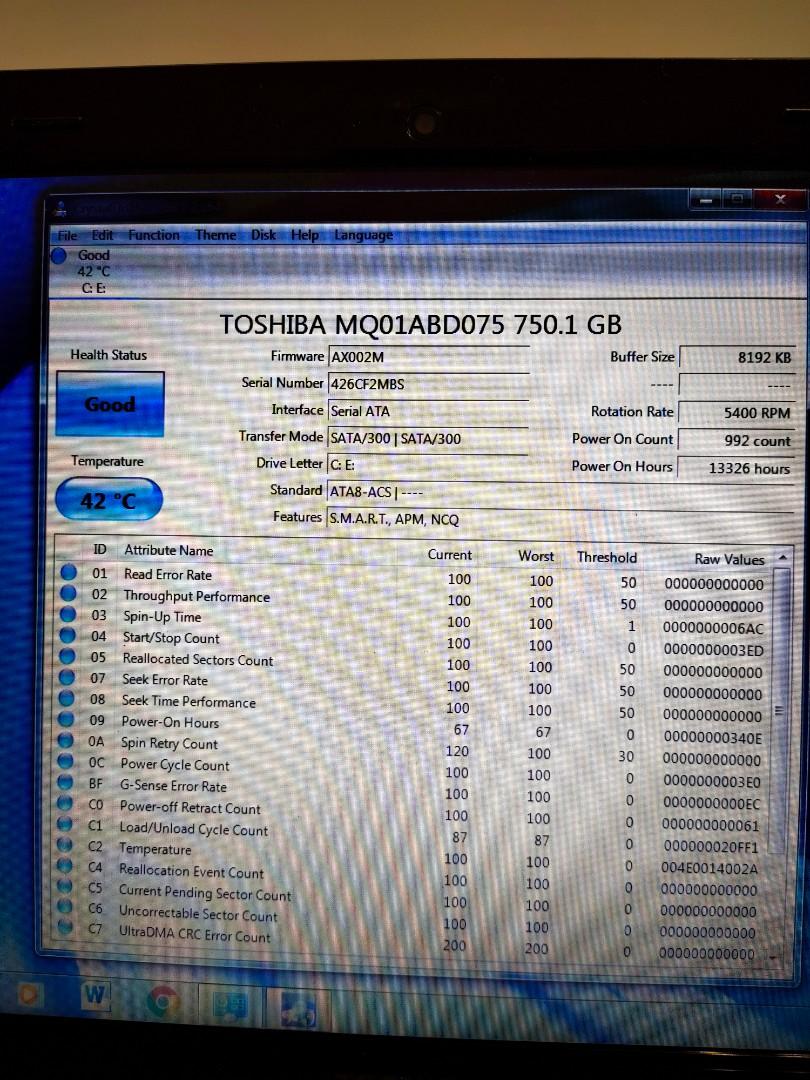Click the Attribute Name column header
810x1080 pixels.
pos(169,550)
